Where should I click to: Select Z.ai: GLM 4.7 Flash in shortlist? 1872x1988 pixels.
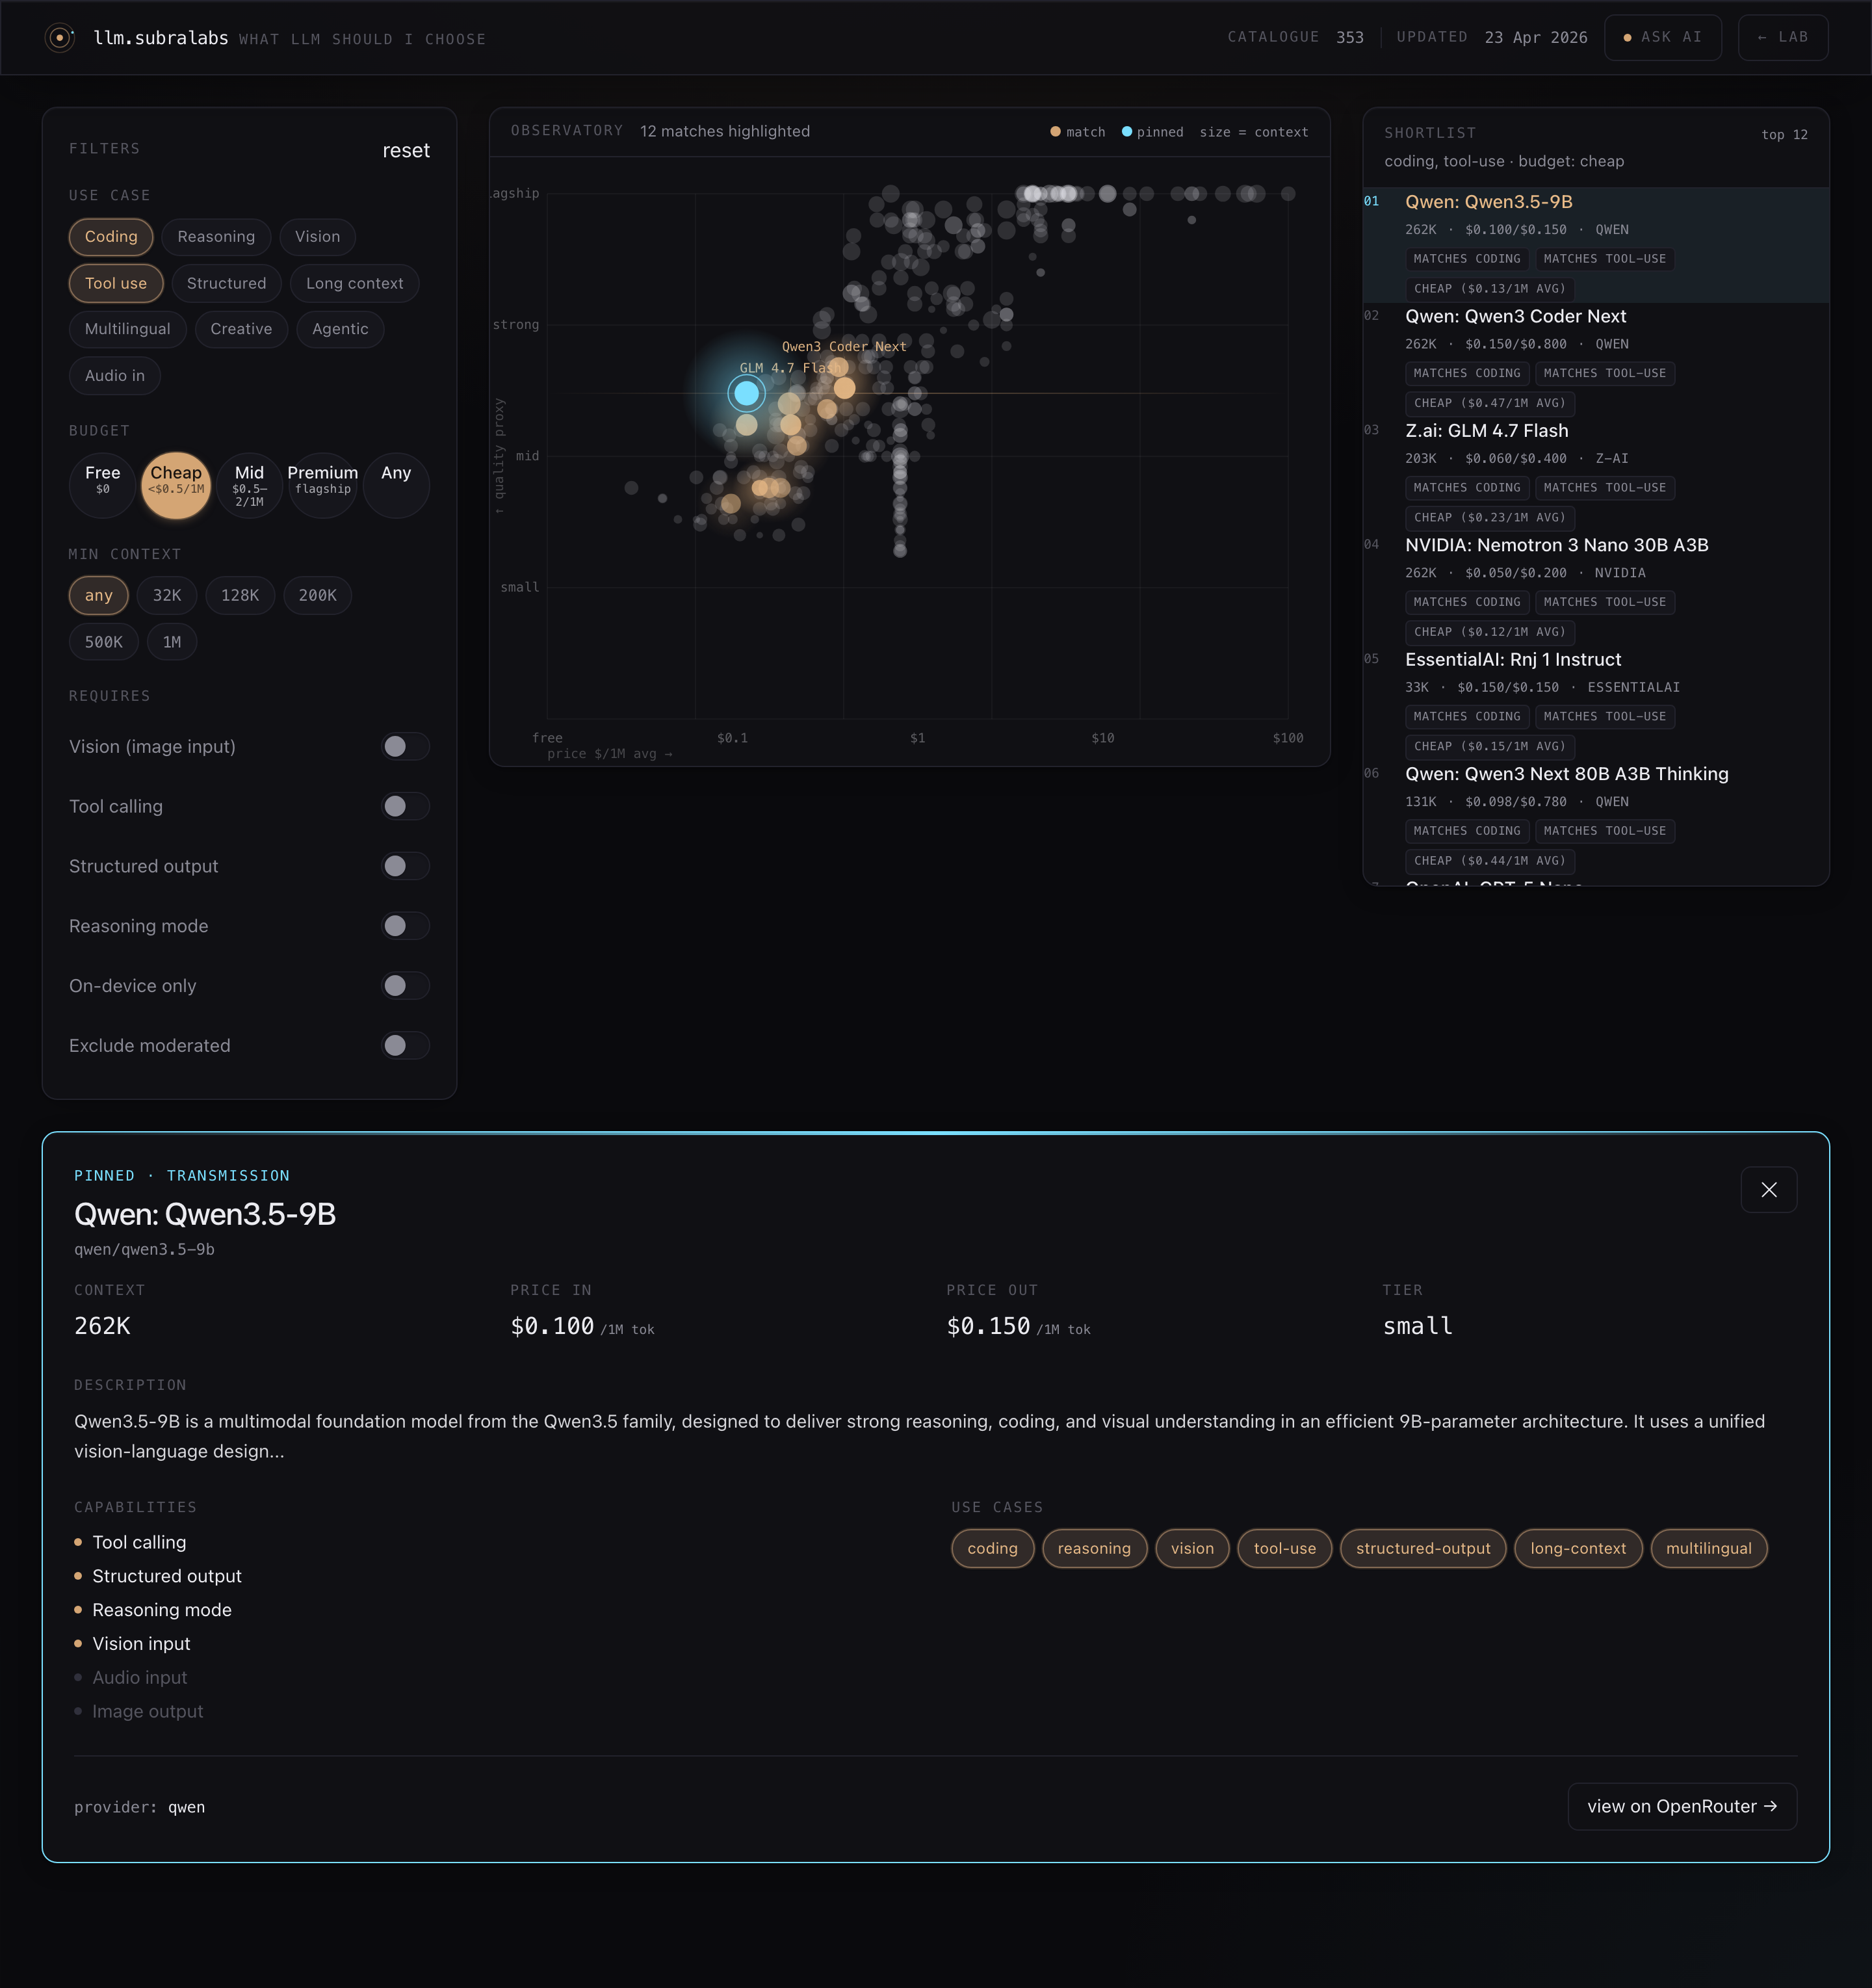coord(1596,474)
